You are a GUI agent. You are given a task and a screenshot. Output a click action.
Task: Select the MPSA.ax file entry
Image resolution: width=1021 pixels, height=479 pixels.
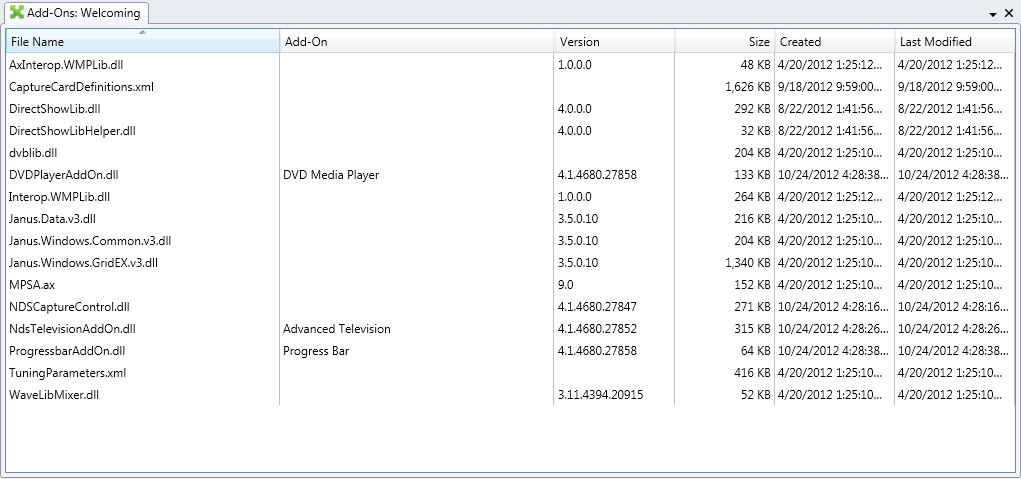point(32,285)
